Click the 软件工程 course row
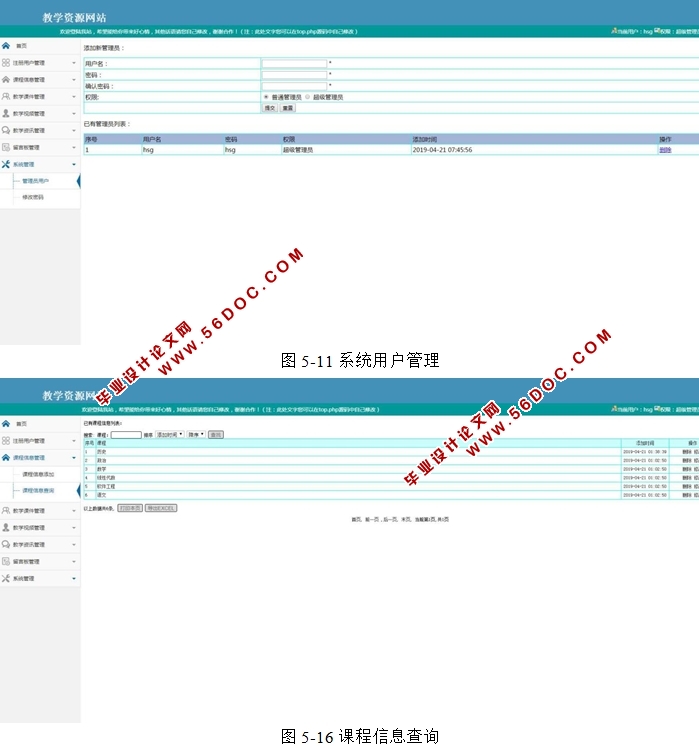The width and height of the screenshot is (699, 749). 391,487
